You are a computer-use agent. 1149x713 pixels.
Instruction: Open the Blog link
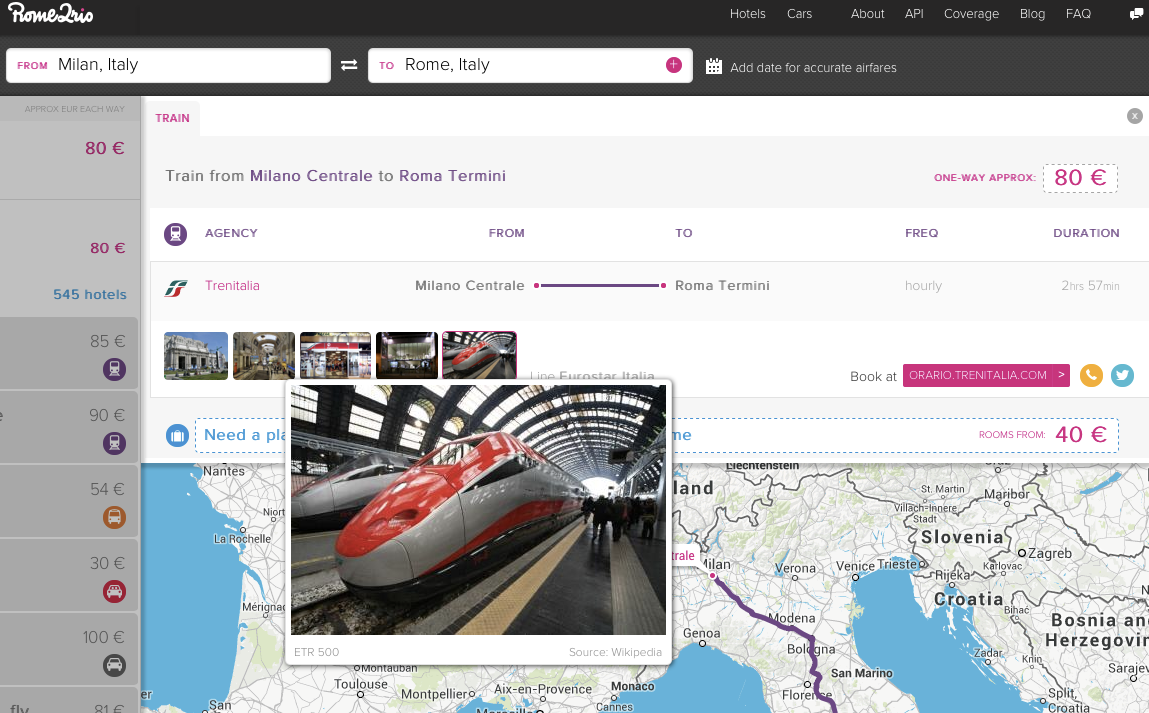coord(1032,14)
